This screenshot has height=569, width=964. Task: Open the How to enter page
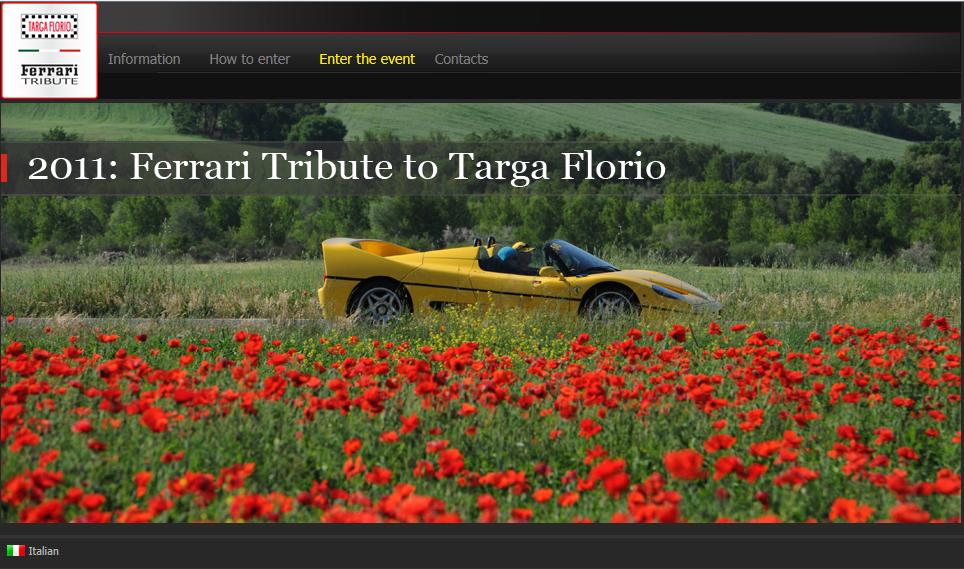(x=250, y=59)
